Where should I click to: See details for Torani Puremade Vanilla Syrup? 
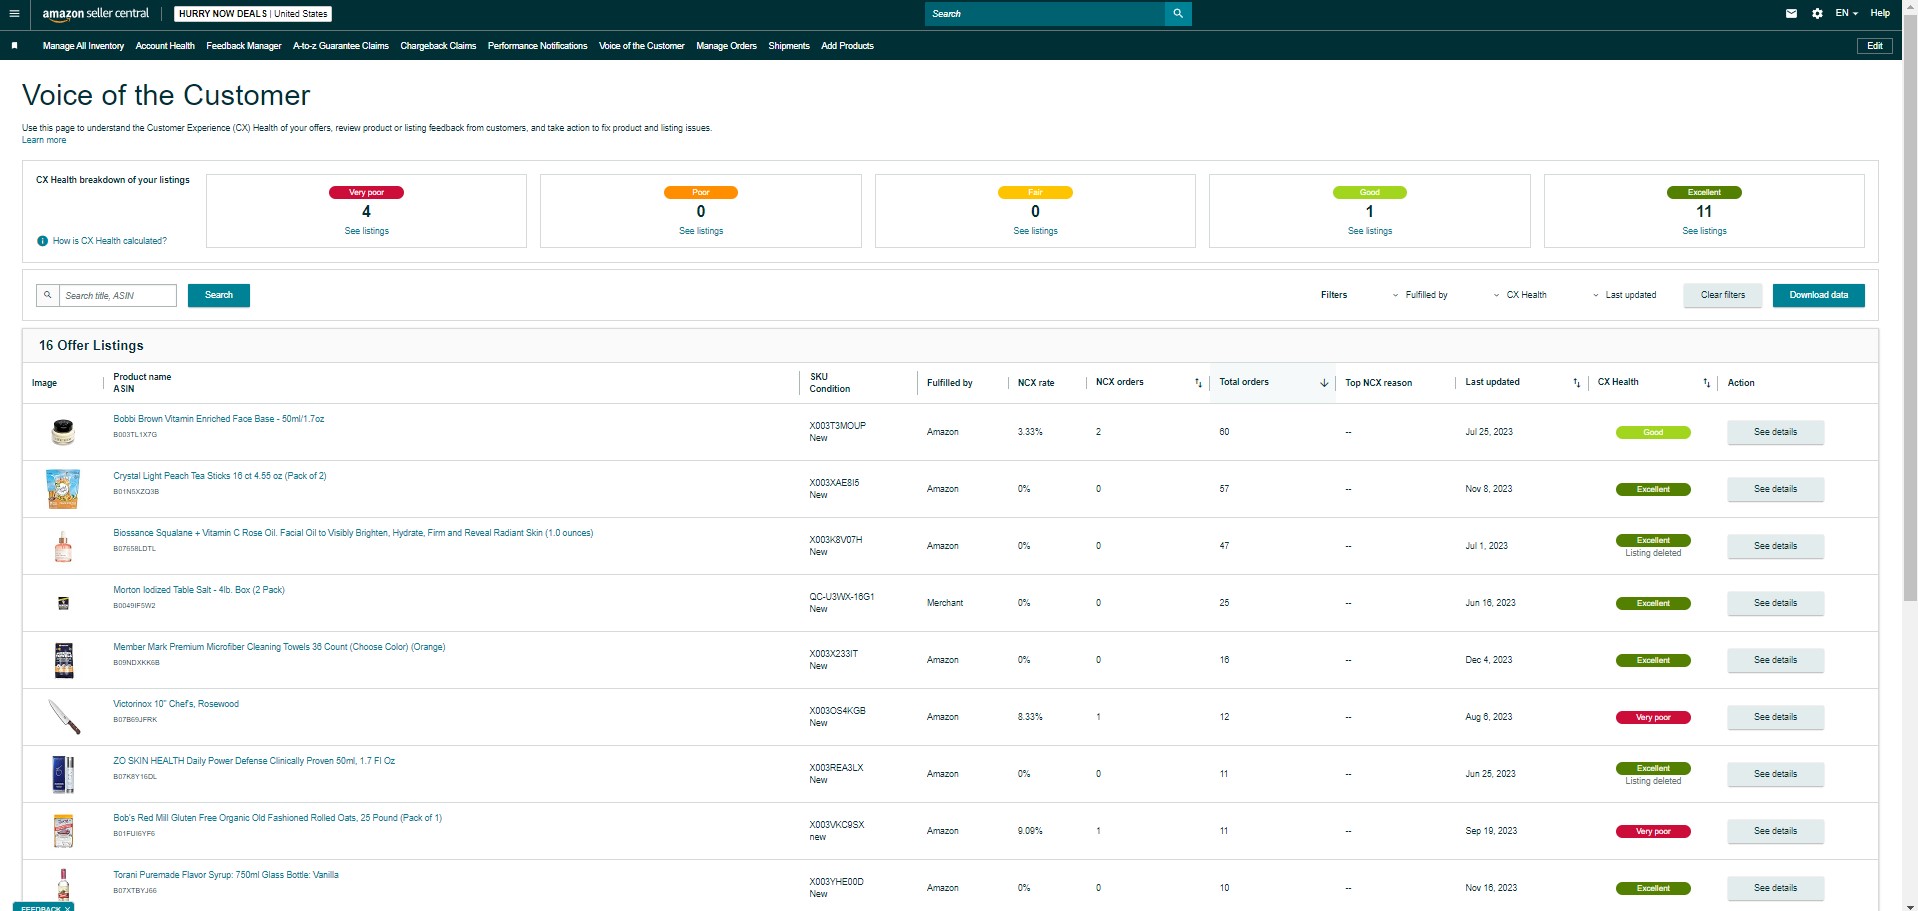click(x=1776, y=888)
